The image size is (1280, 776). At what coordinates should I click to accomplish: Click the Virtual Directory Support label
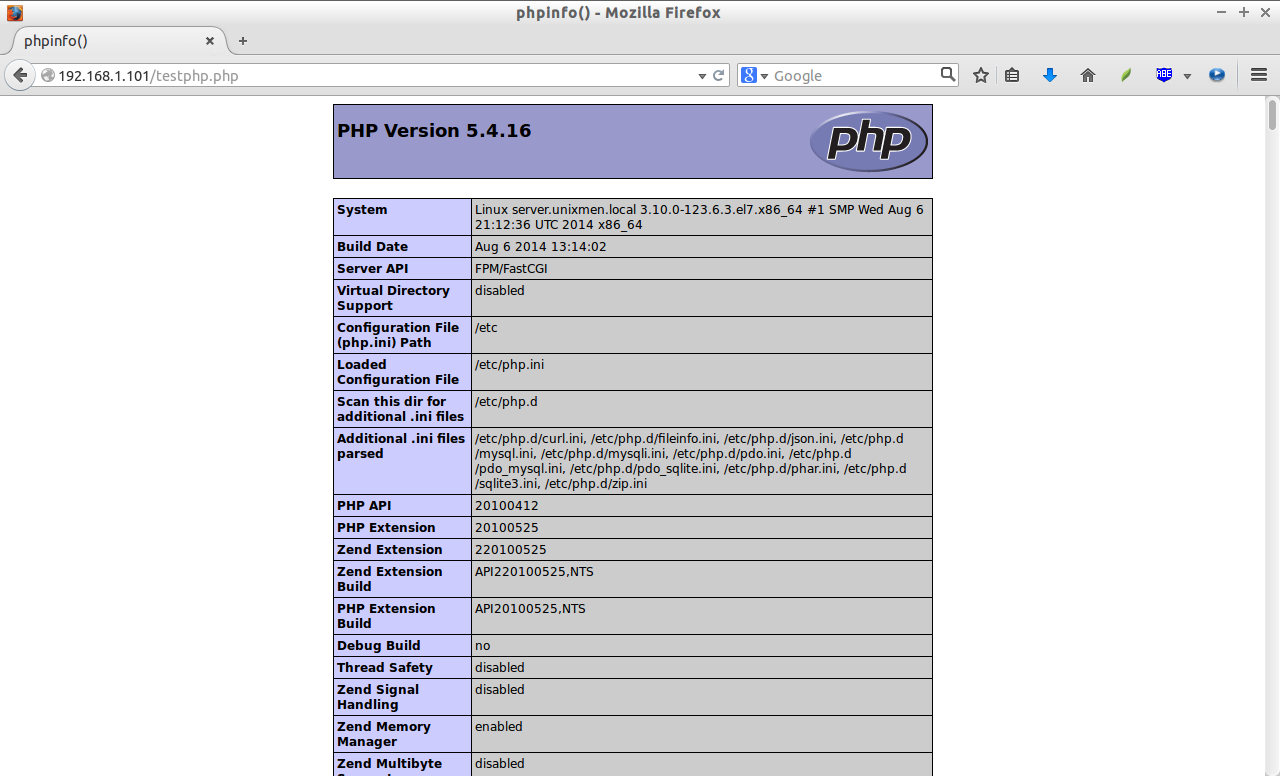click(x=393, y=298)
